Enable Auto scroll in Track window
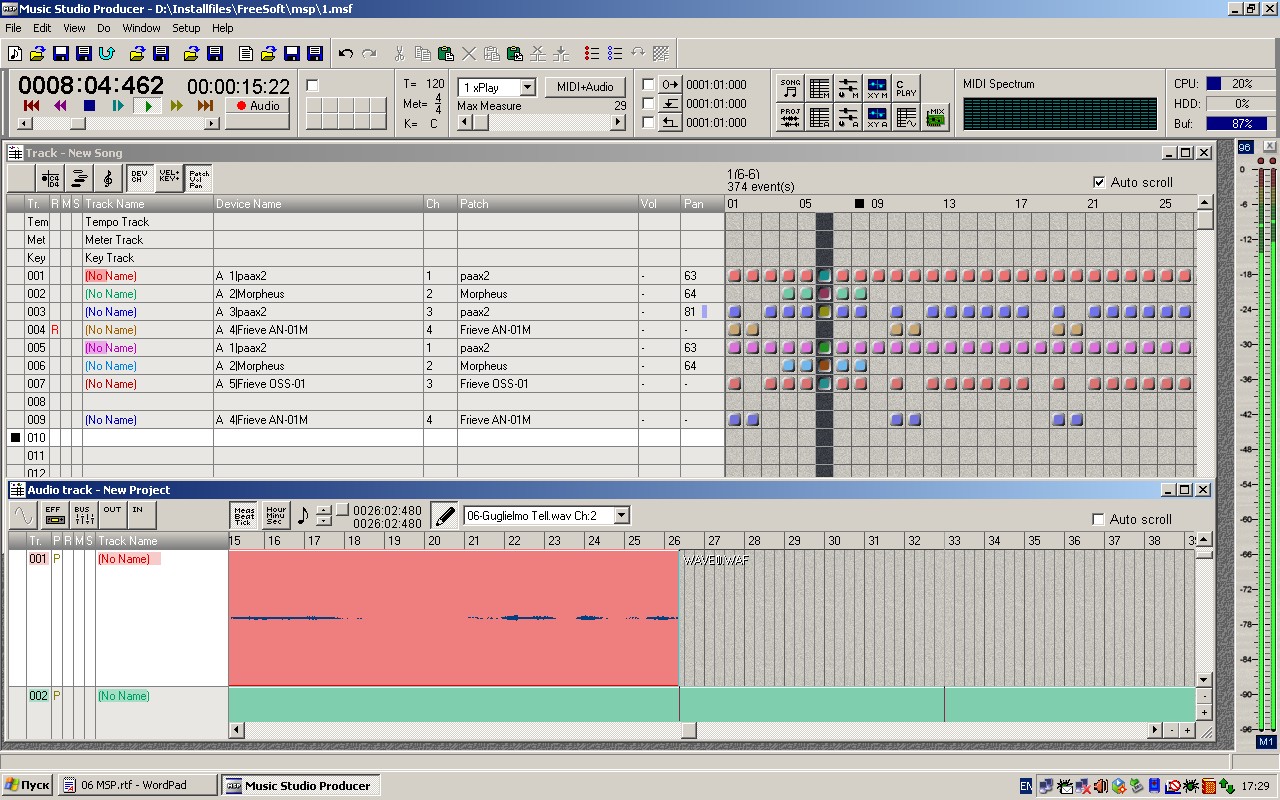 pyautogui.click(x=1100, y=182)
